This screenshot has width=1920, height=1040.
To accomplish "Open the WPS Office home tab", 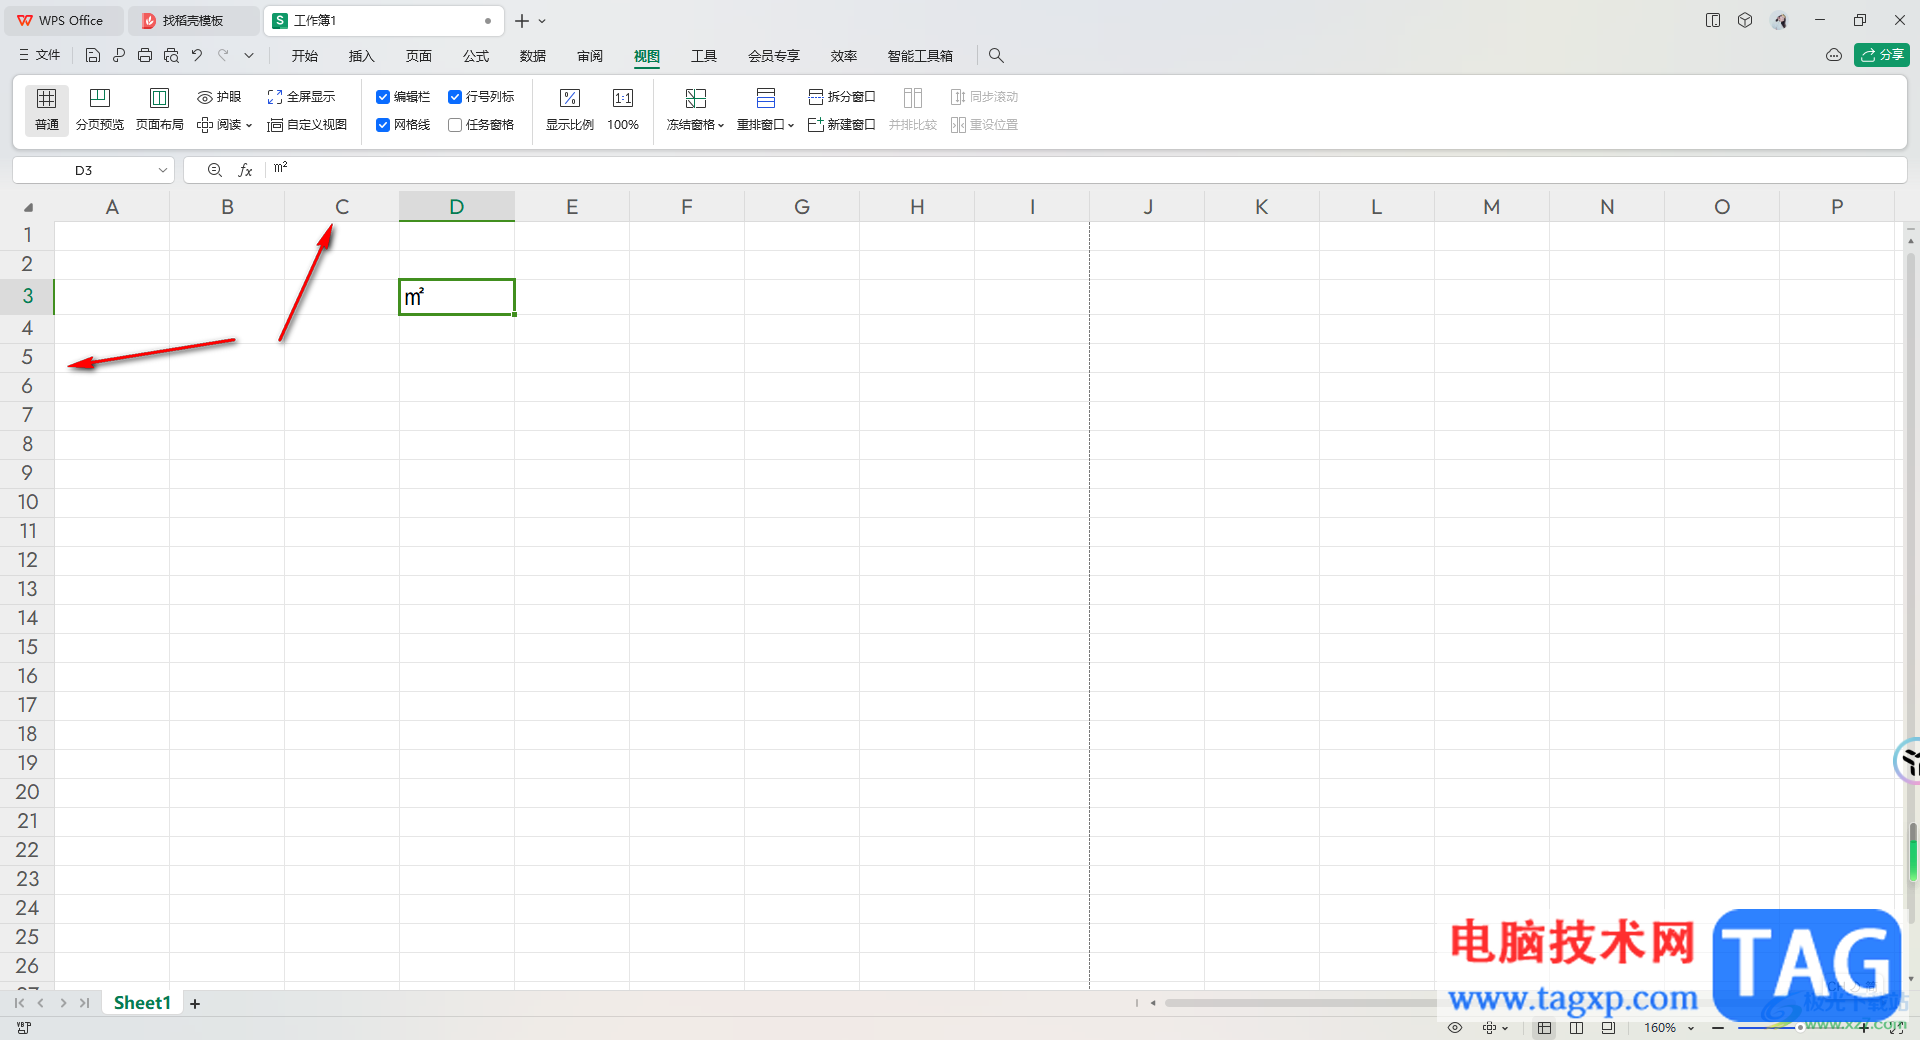I will (x=62, y=21).
